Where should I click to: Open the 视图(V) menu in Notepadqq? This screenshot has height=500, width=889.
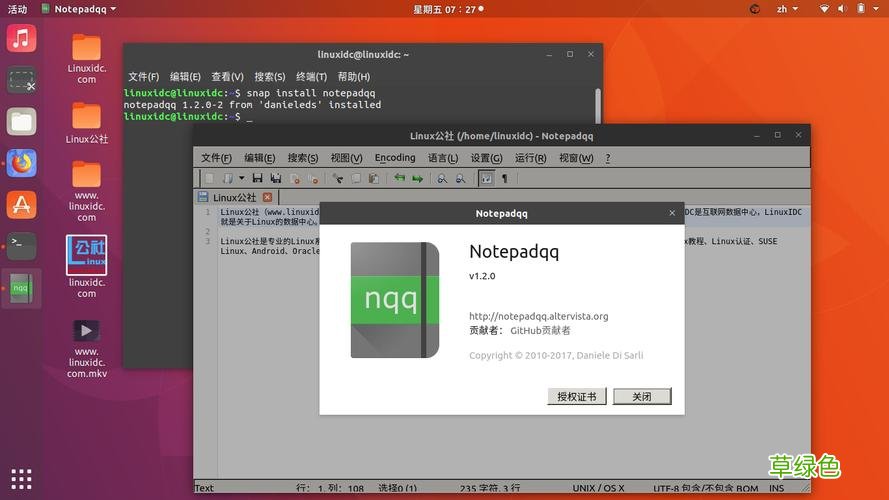346,158
